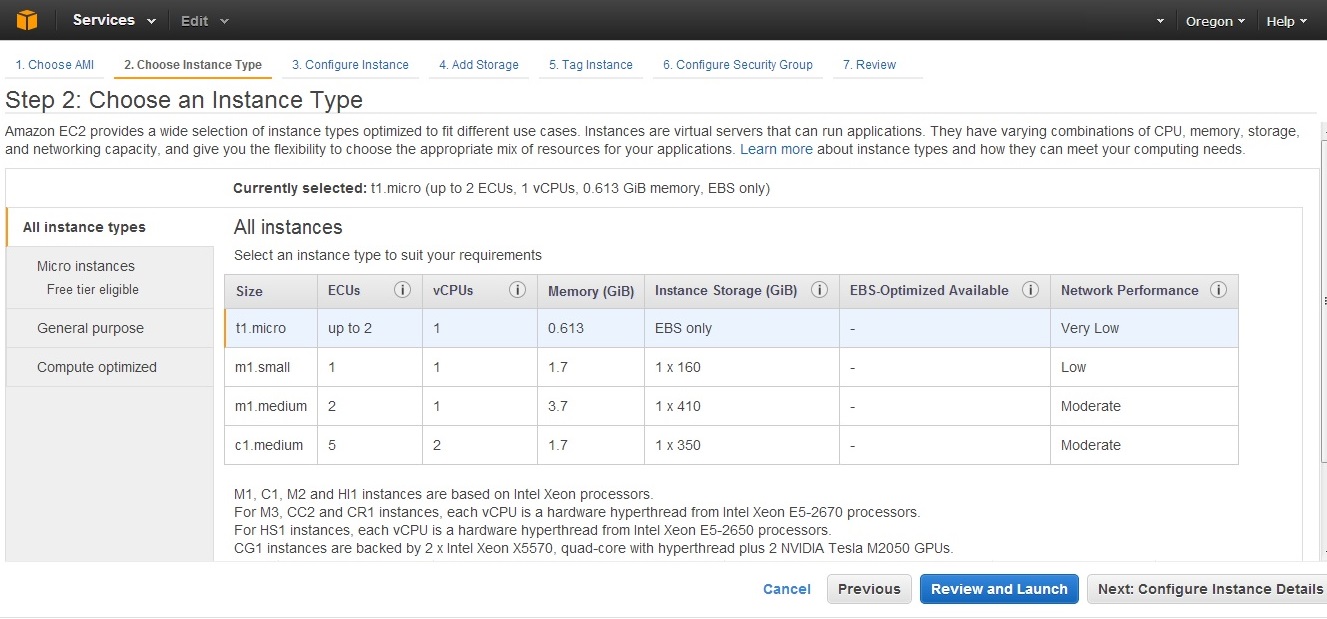The width and height of the screenshot is (1327, 619).
Task: Go to the 7. Review step
Action: (x=869, y=65)
